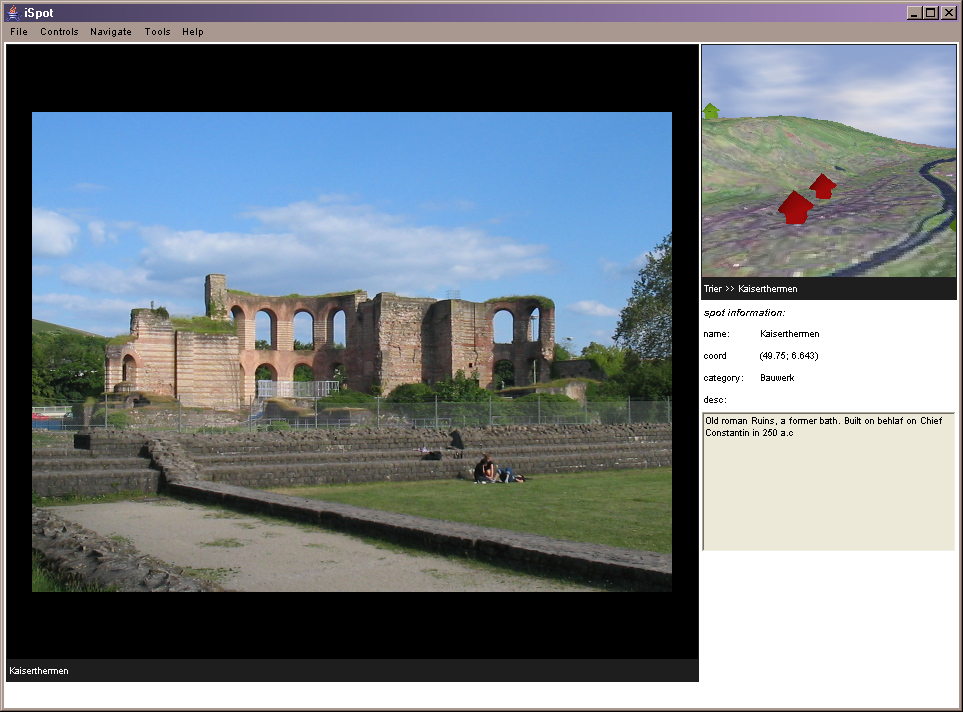Open the Controls menu
963x712 pixels.
point(59,32)
